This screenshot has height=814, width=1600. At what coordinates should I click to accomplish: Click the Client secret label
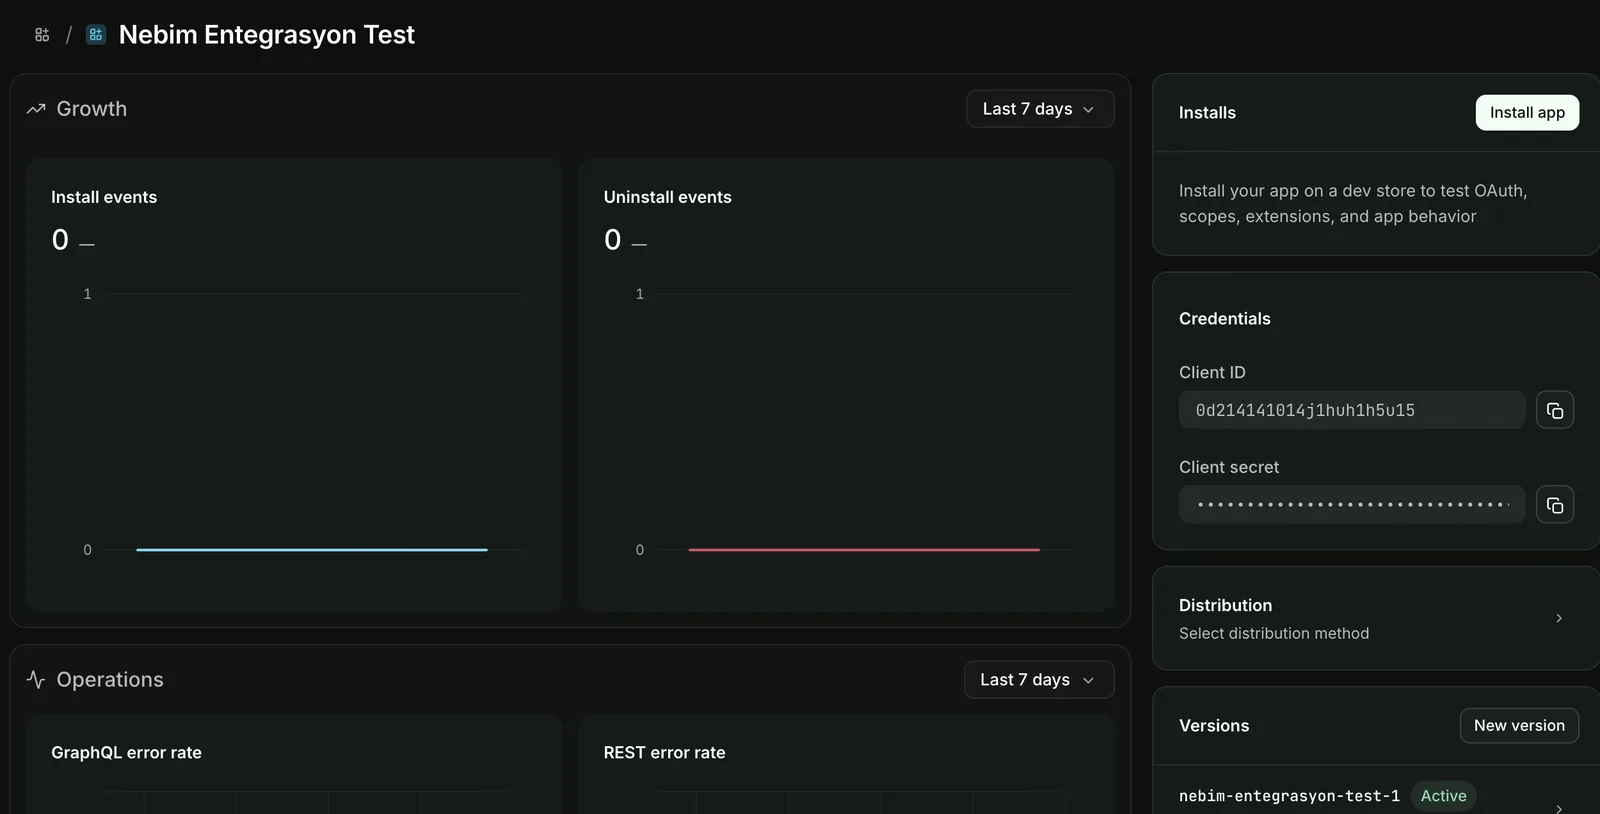click(x=1229, y=467)
